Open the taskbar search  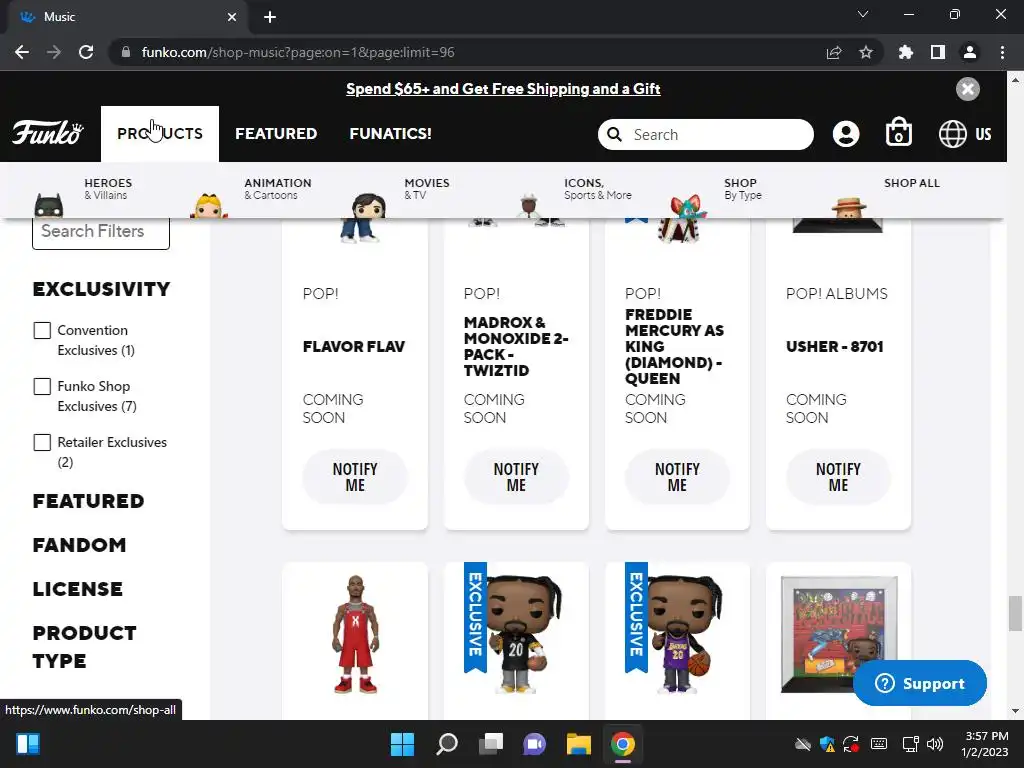tap(447, 744)
